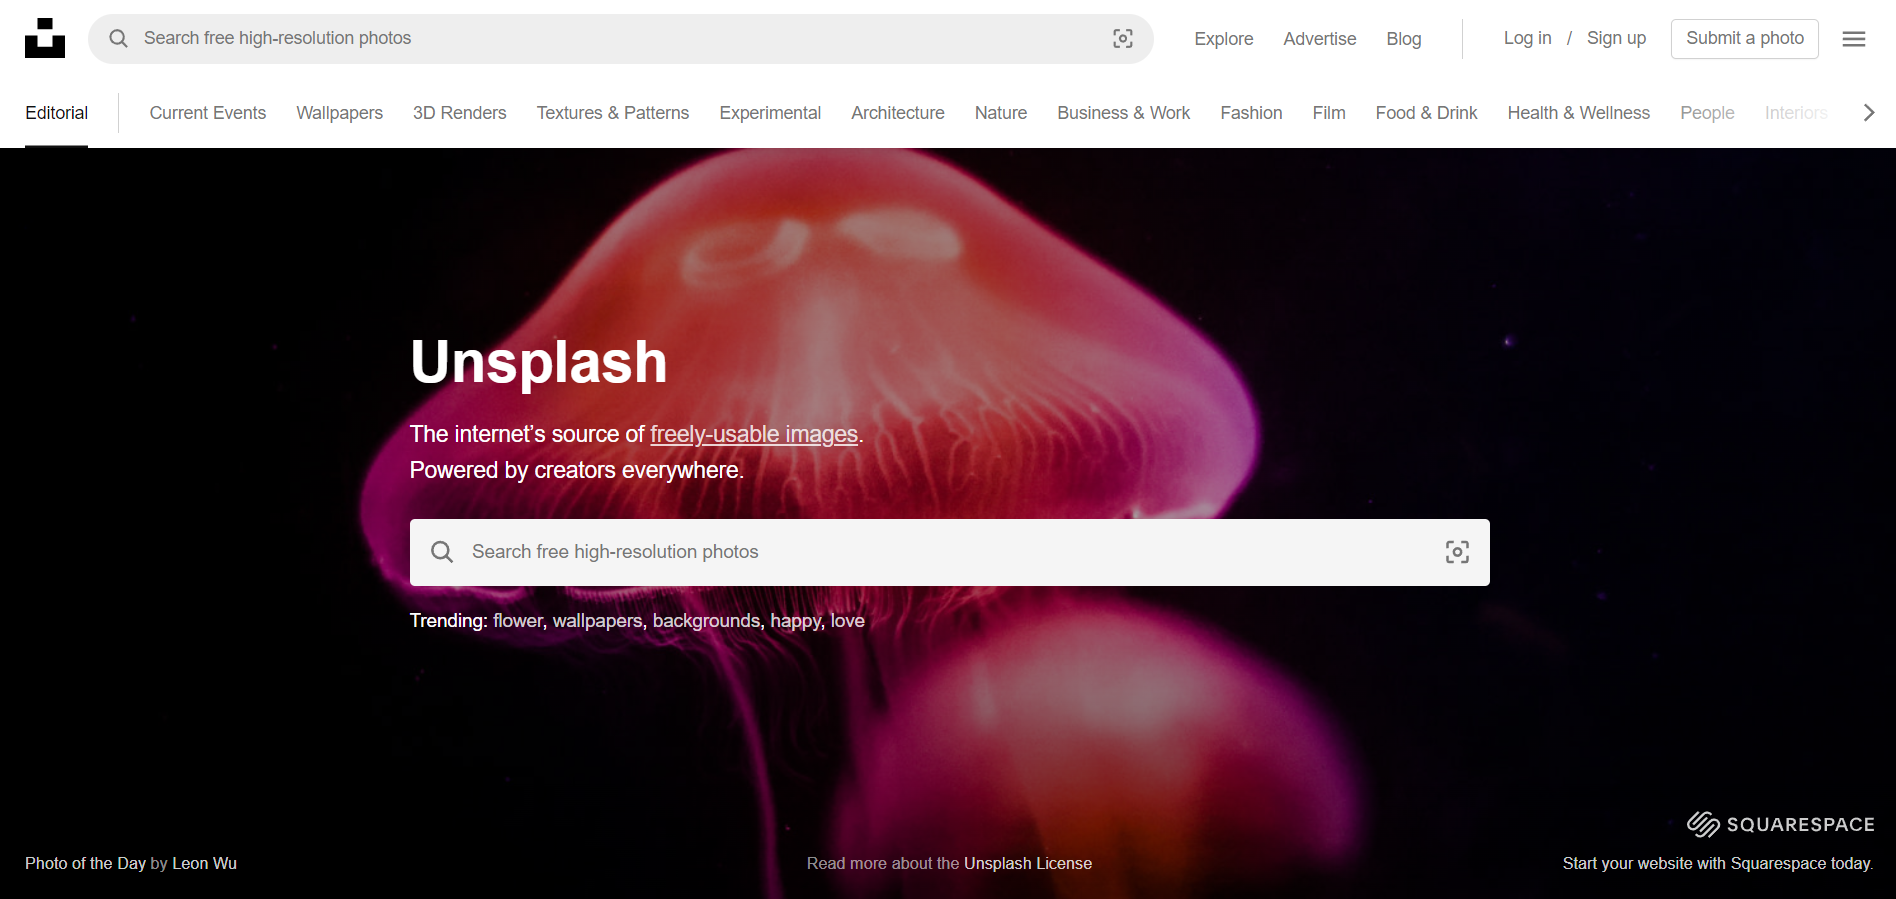
Task: Open the Film category
Action: [x=1329, y=113]
